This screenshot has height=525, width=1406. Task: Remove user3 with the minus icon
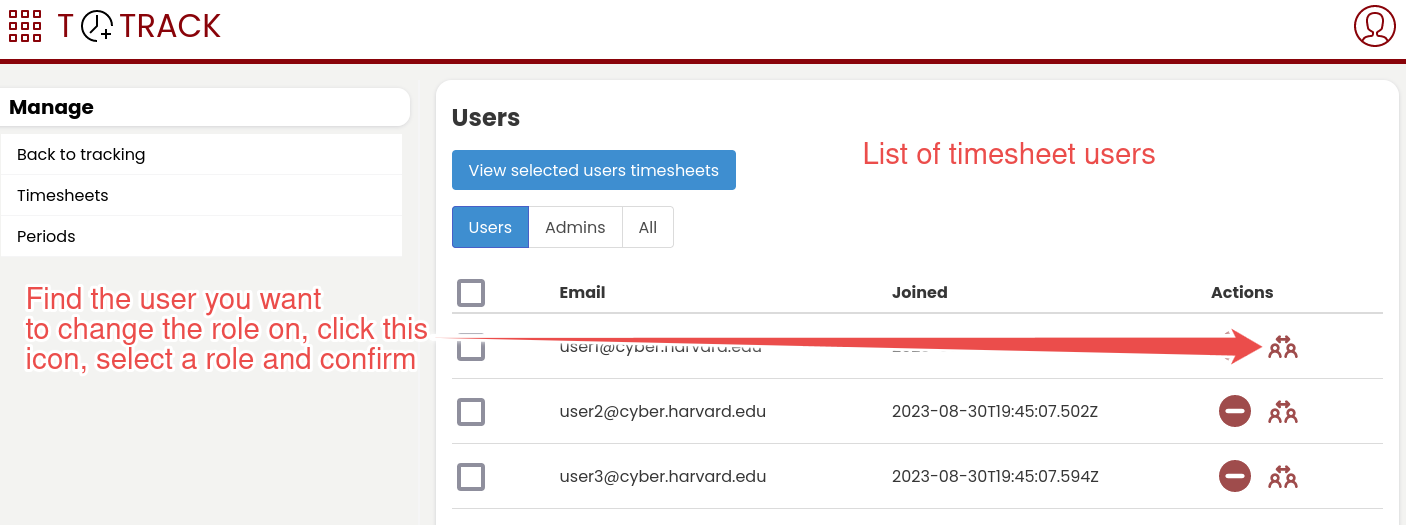tap(1235, 476)
